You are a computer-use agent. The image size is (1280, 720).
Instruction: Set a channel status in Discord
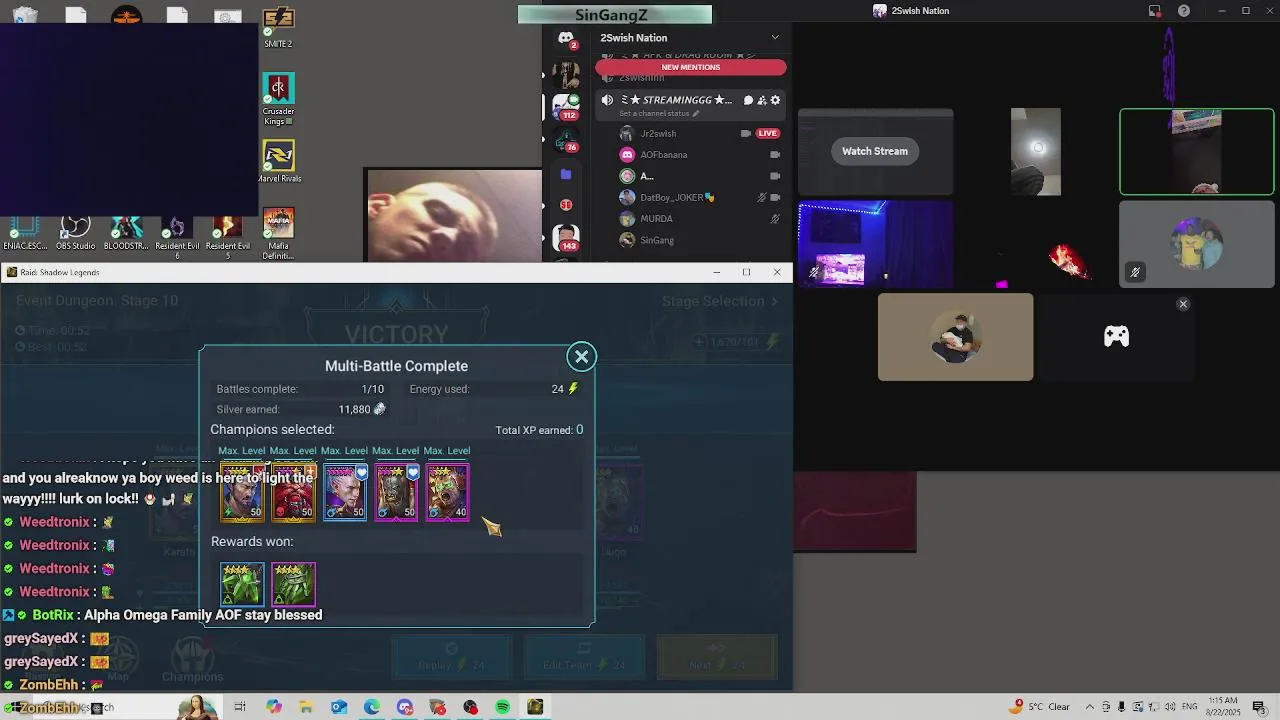coord(659,114)
